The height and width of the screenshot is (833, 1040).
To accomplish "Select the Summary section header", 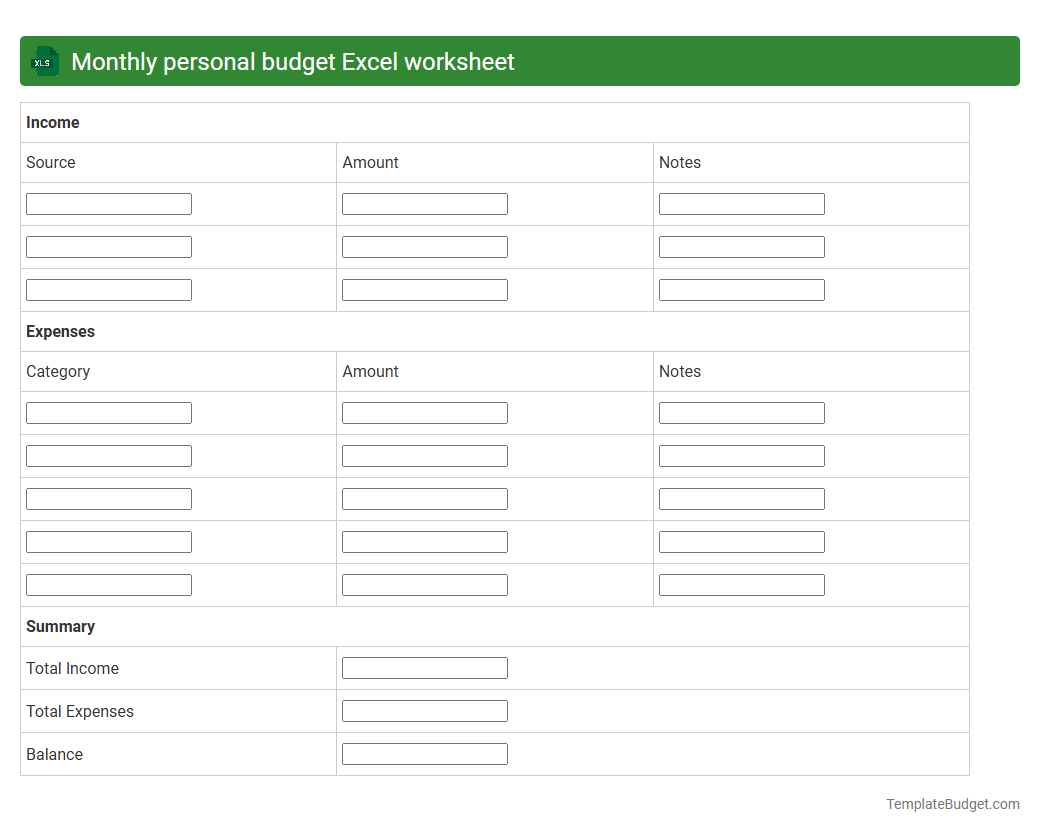I will [x=60, y=626].
